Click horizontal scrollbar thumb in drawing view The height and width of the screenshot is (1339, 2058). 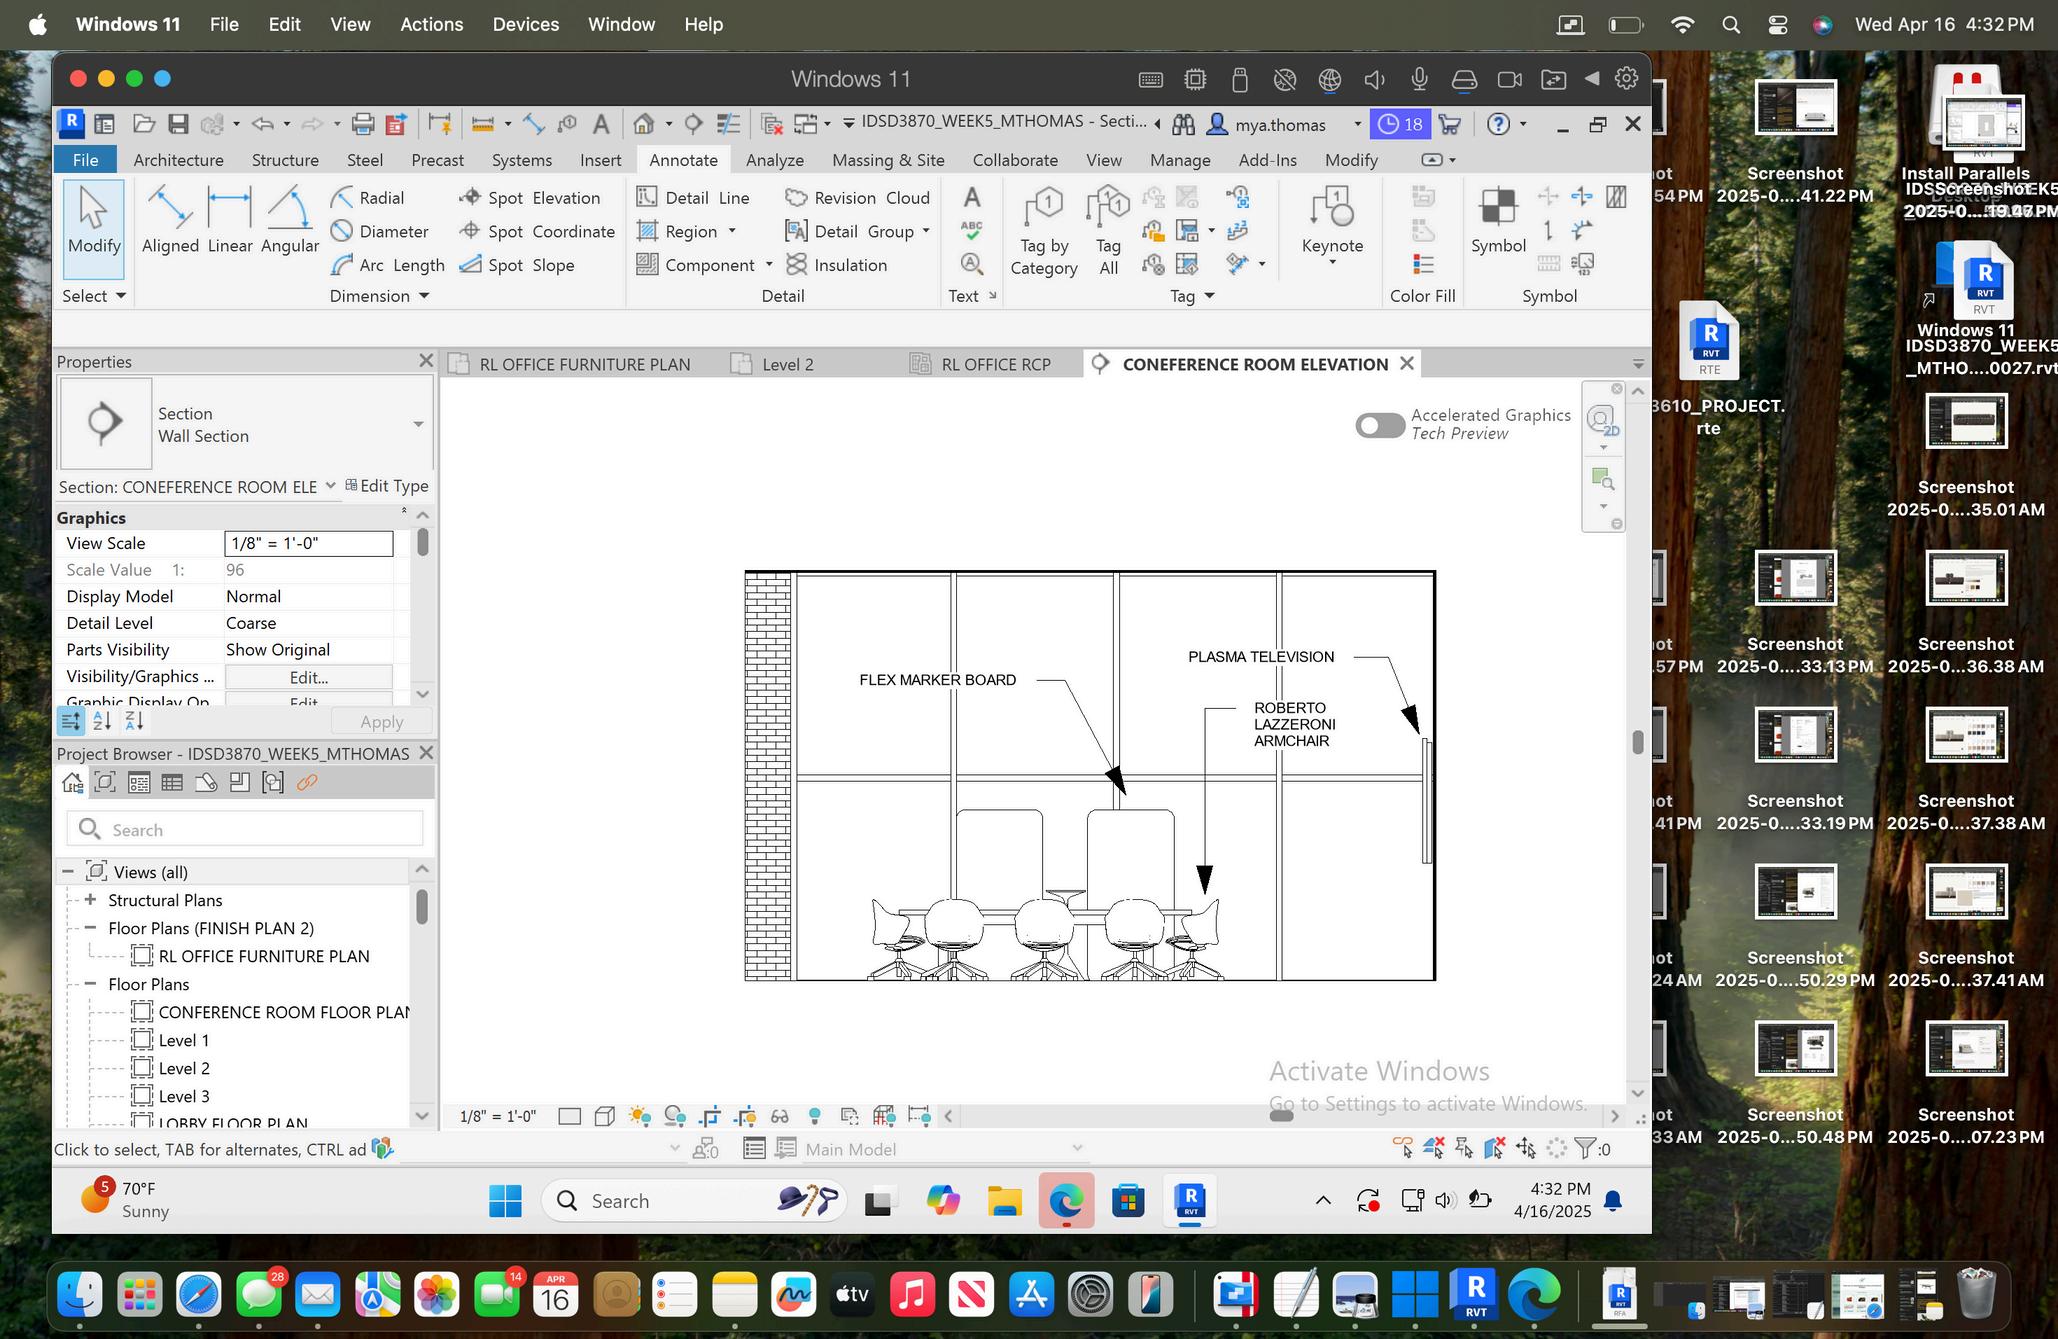tap(1281, 1116)
